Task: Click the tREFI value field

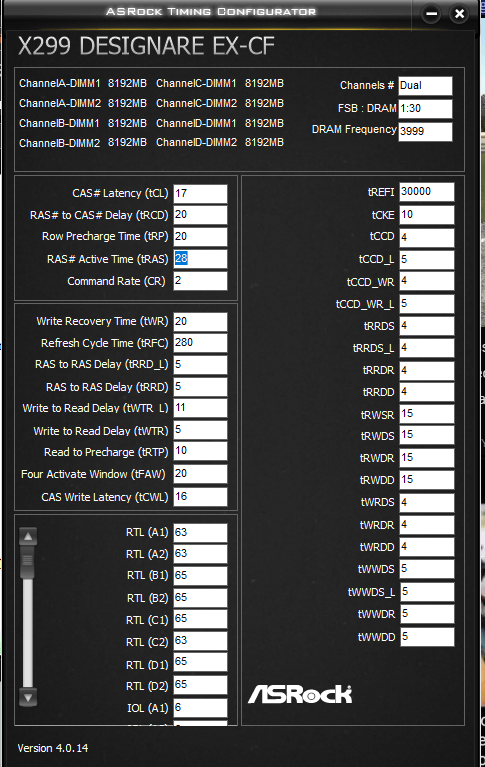Action: (x=427, y=192)
